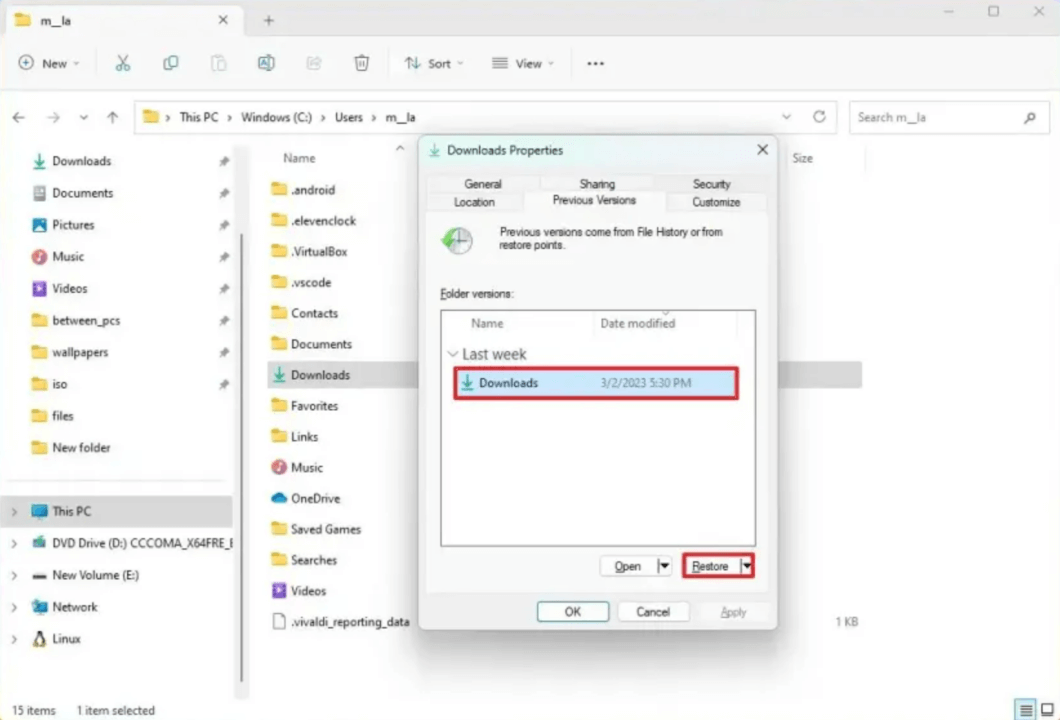Select the Cut scissors icon on the toolbar

click(x=122, y=63)
